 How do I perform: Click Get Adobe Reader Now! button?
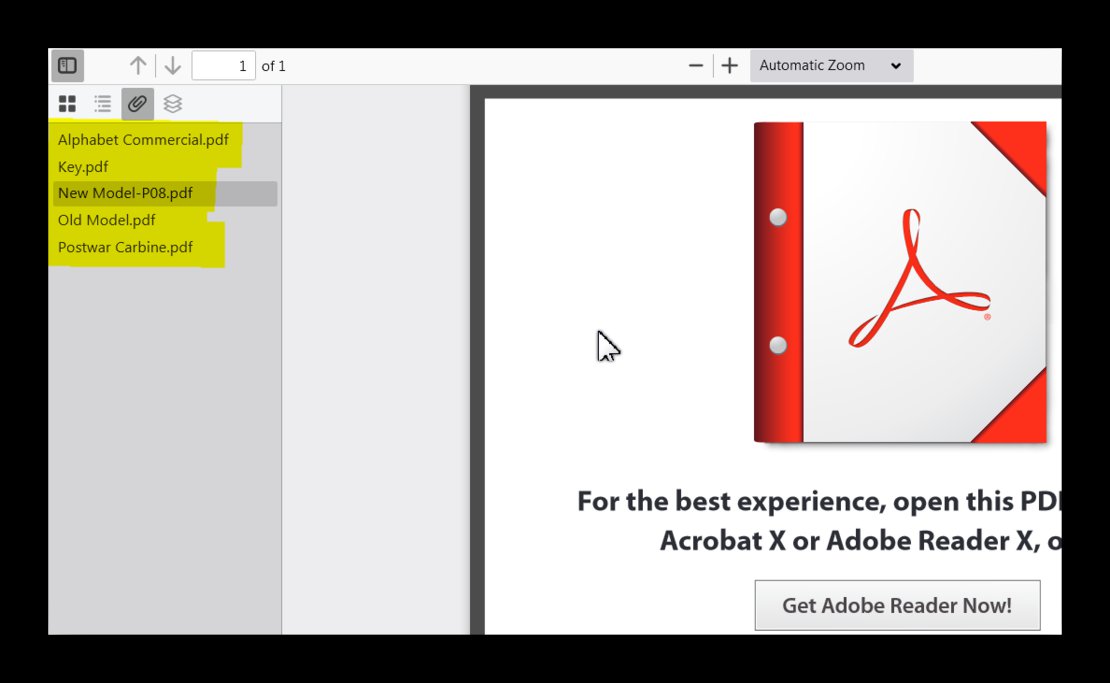(x=898, y=605)
